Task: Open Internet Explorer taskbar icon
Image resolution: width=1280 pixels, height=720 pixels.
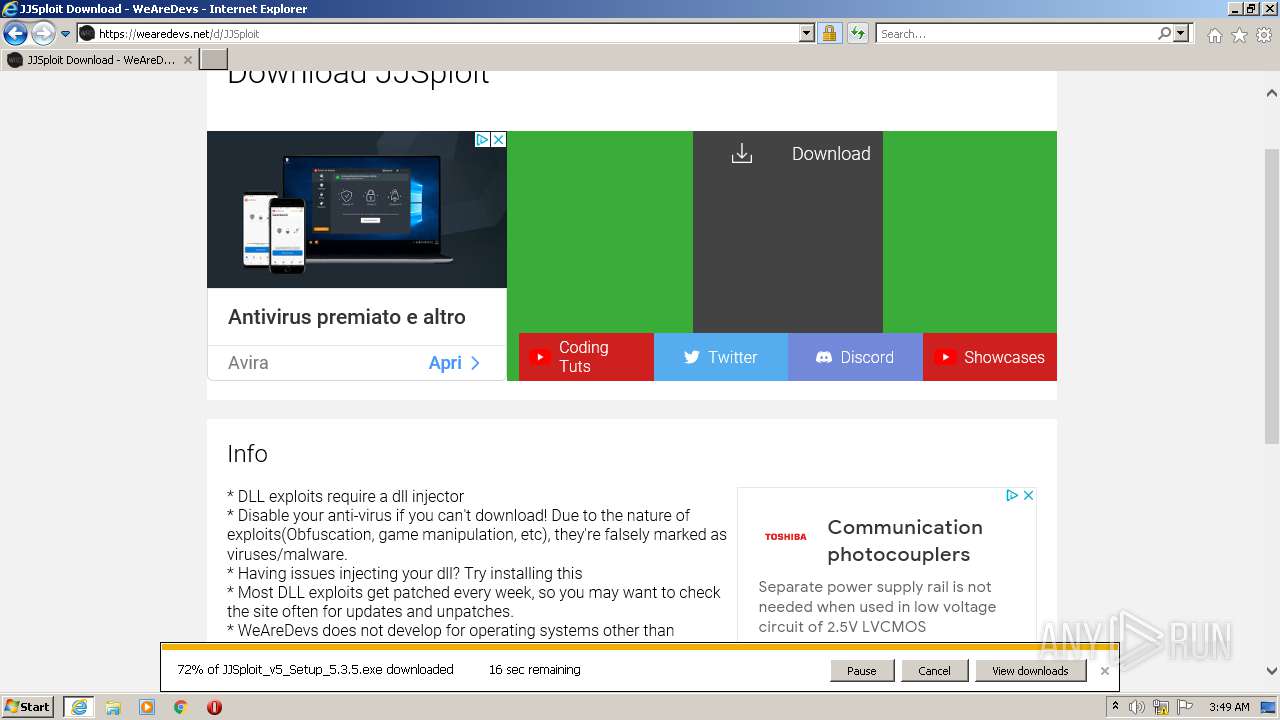Action: (x=78, y=707)
